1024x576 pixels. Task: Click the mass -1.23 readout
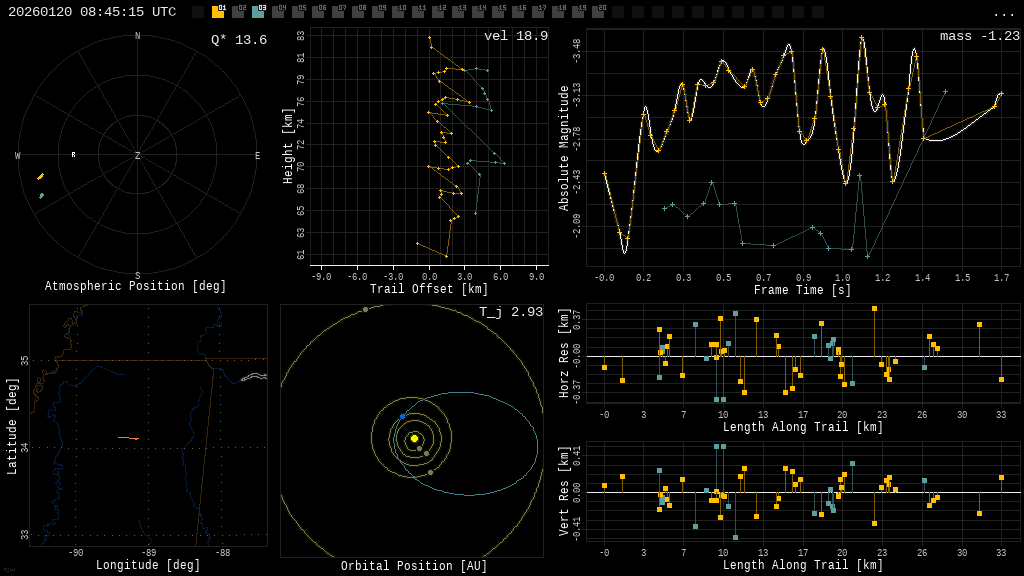[979, 36]
